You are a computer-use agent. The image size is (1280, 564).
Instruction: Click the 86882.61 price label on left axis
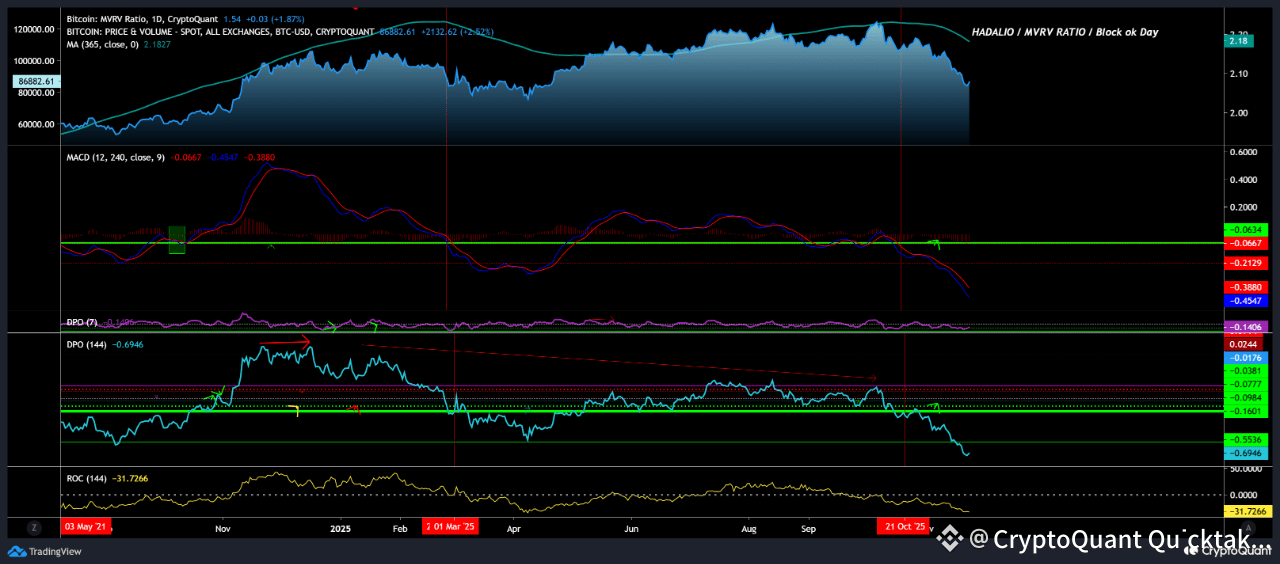35,81
